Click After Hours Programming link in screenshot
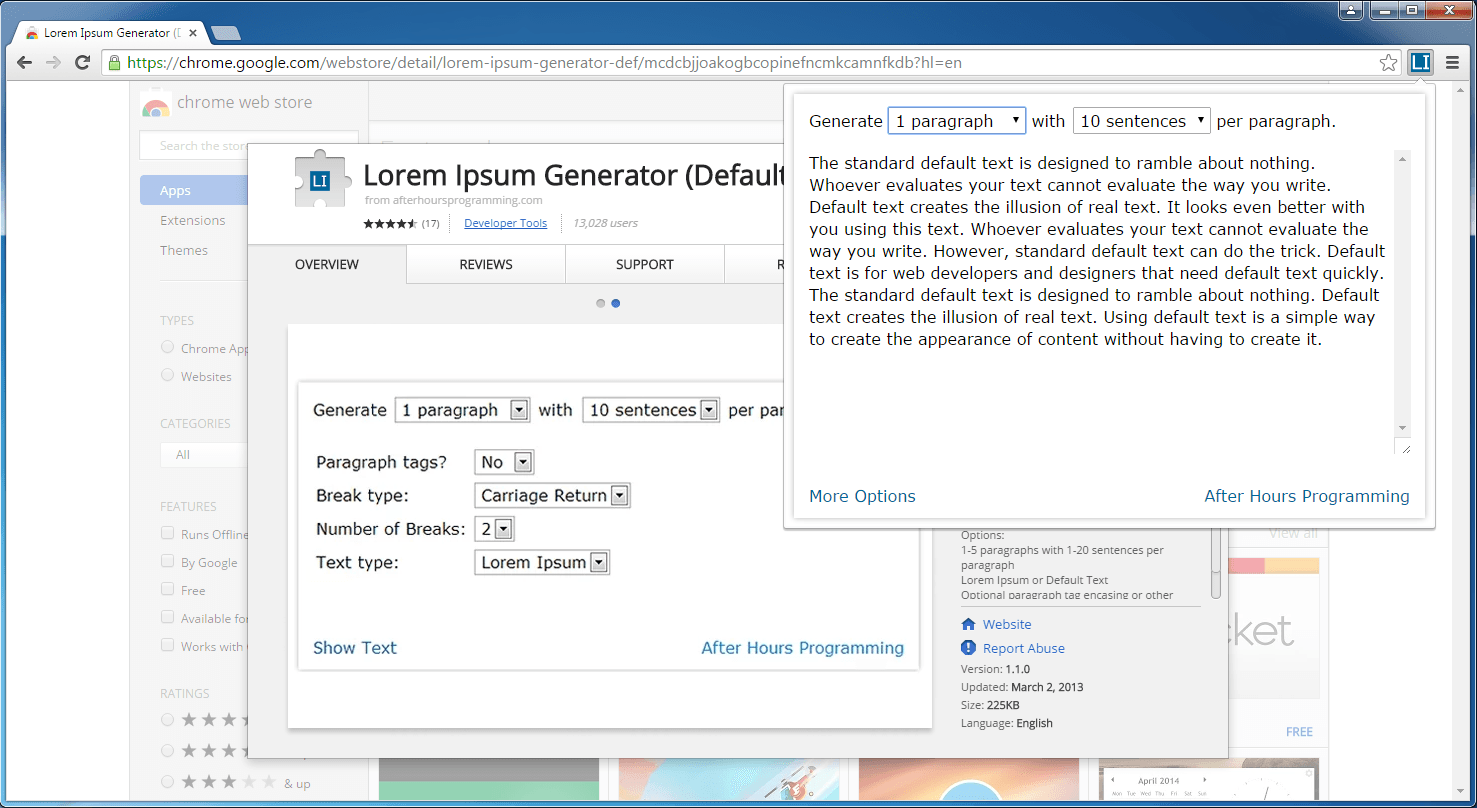Viewport: 1477px width, 808px height. tap(802, 648)
